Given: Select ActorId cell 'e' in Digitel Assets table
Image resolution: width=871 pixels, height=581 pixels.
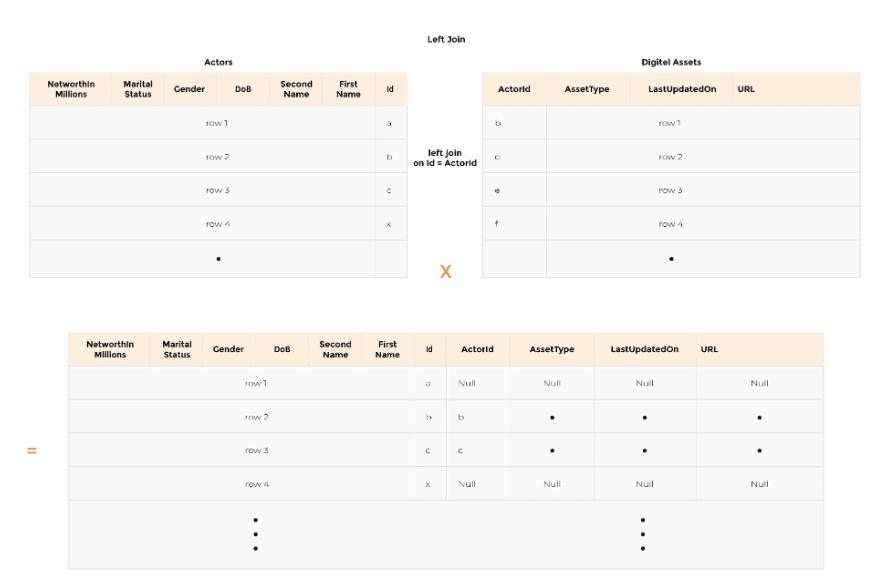Looking at the screenshot, I should tap(497, 190).
